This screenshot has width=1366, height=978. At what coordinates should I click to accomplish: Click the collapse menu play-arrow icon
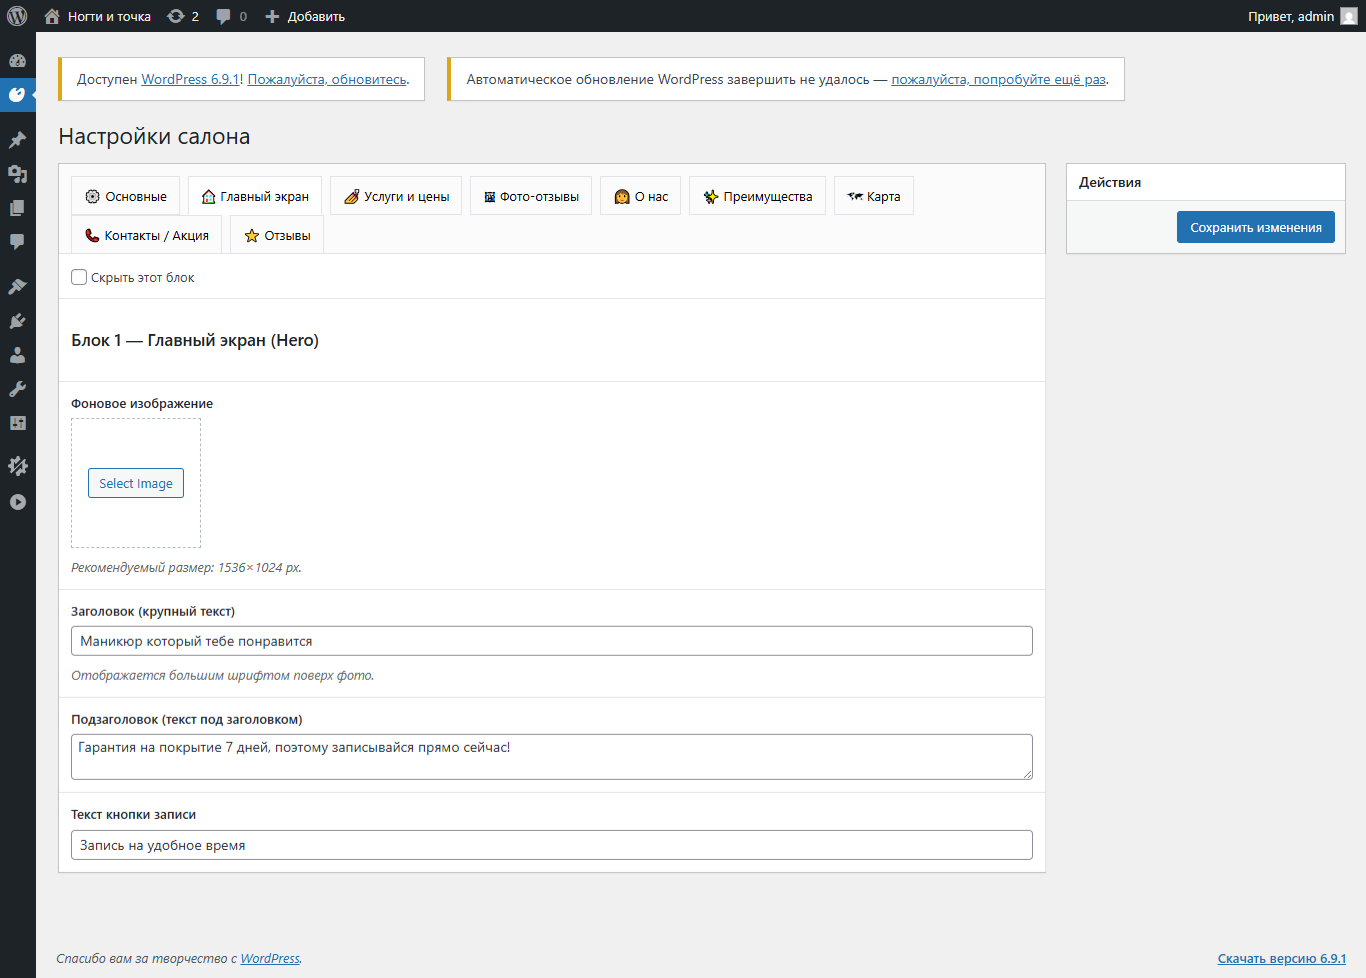(x=17, y=502)
